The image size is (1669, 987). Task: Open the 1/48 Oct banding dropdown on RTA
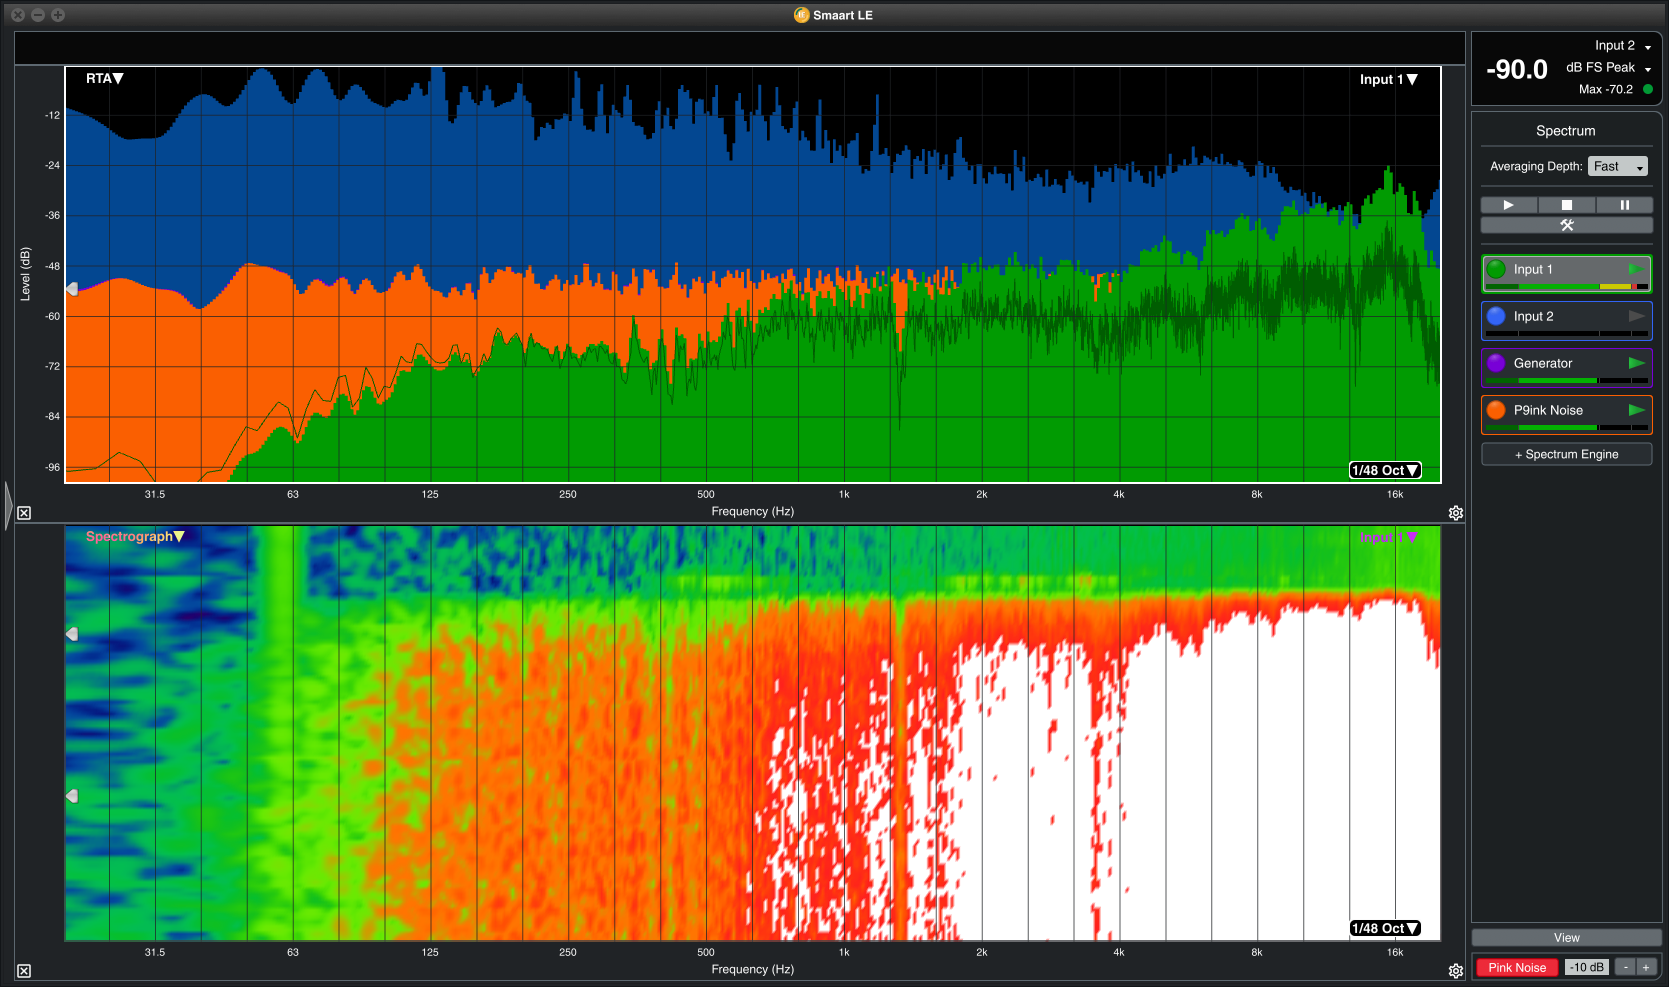(1385, 470)
